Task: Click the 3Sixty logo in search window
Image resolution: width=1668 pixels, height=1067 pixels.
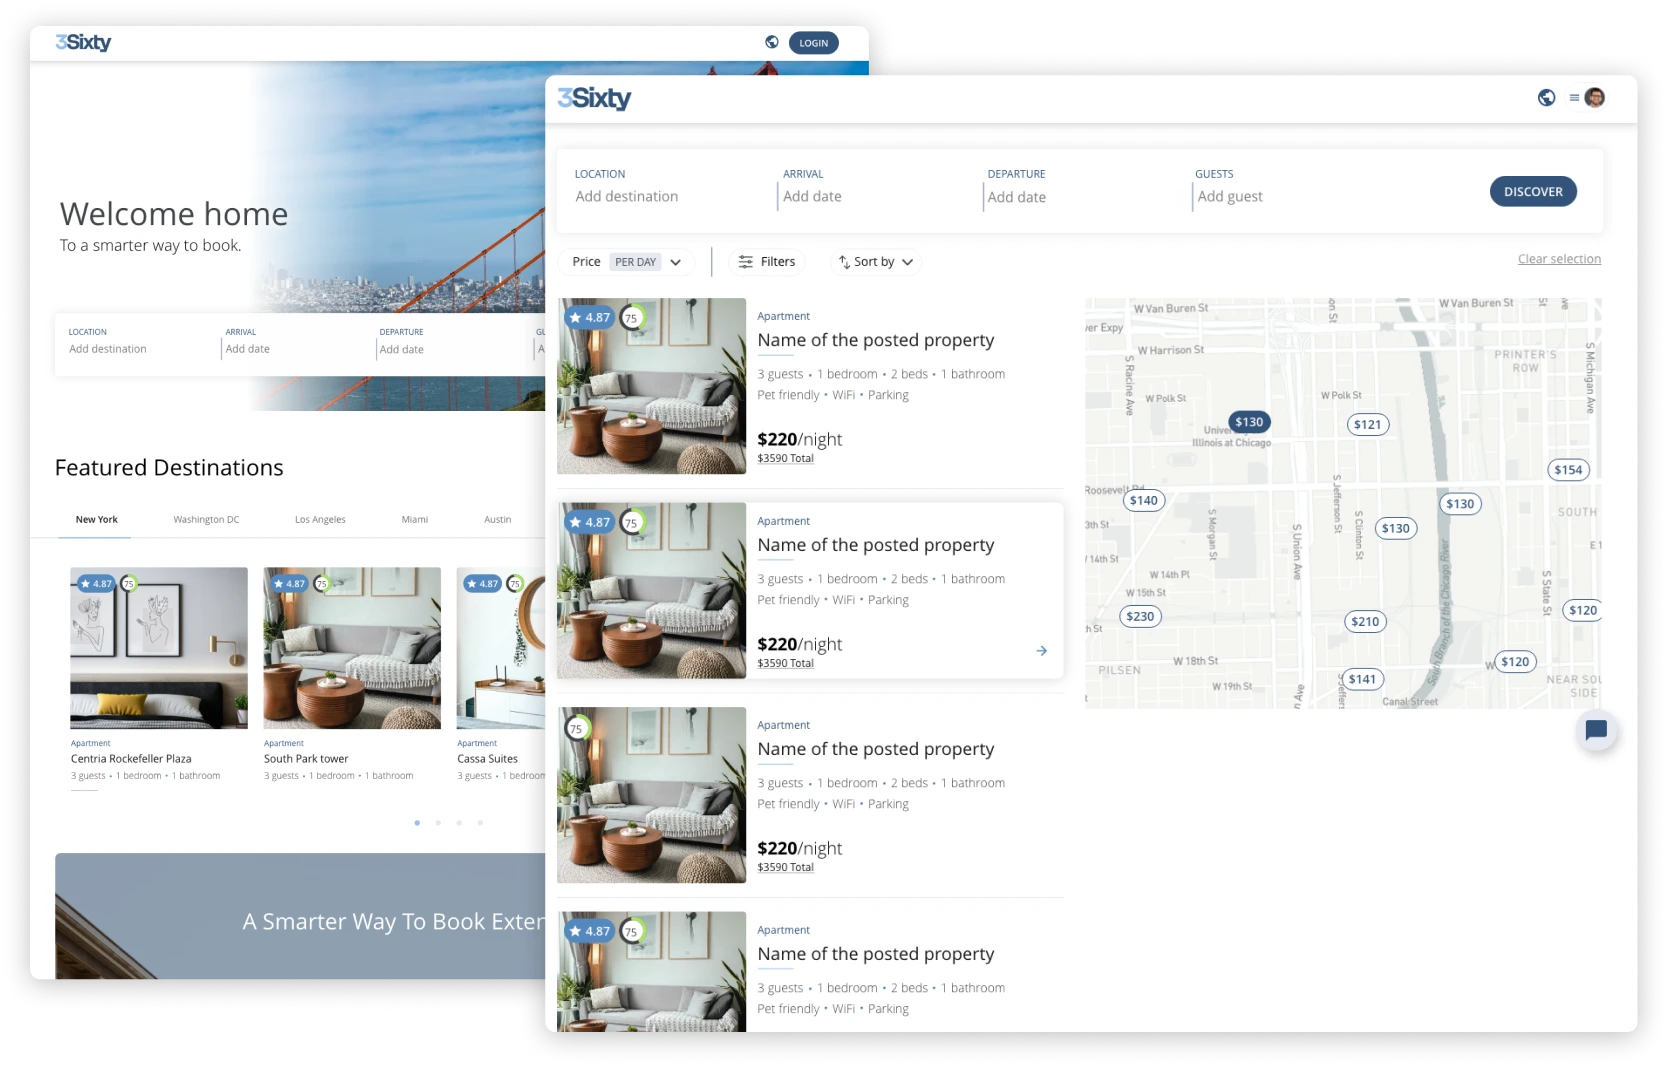Action: click(x=594, y=98)
